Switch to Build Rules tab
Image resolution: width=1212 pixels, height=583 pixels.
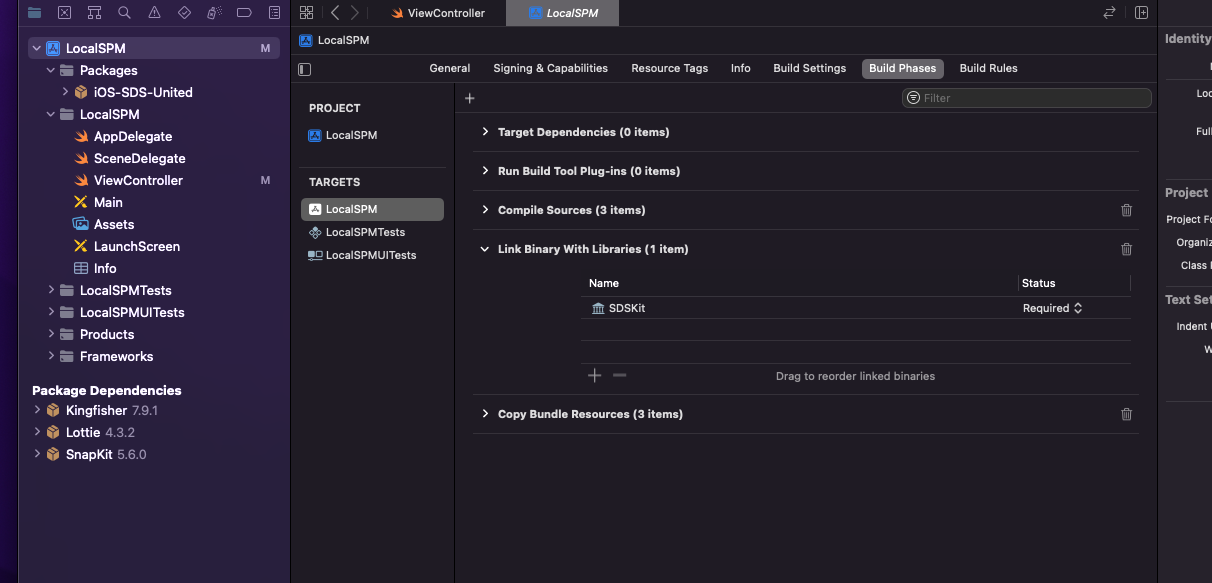click(x=988, y=68)
